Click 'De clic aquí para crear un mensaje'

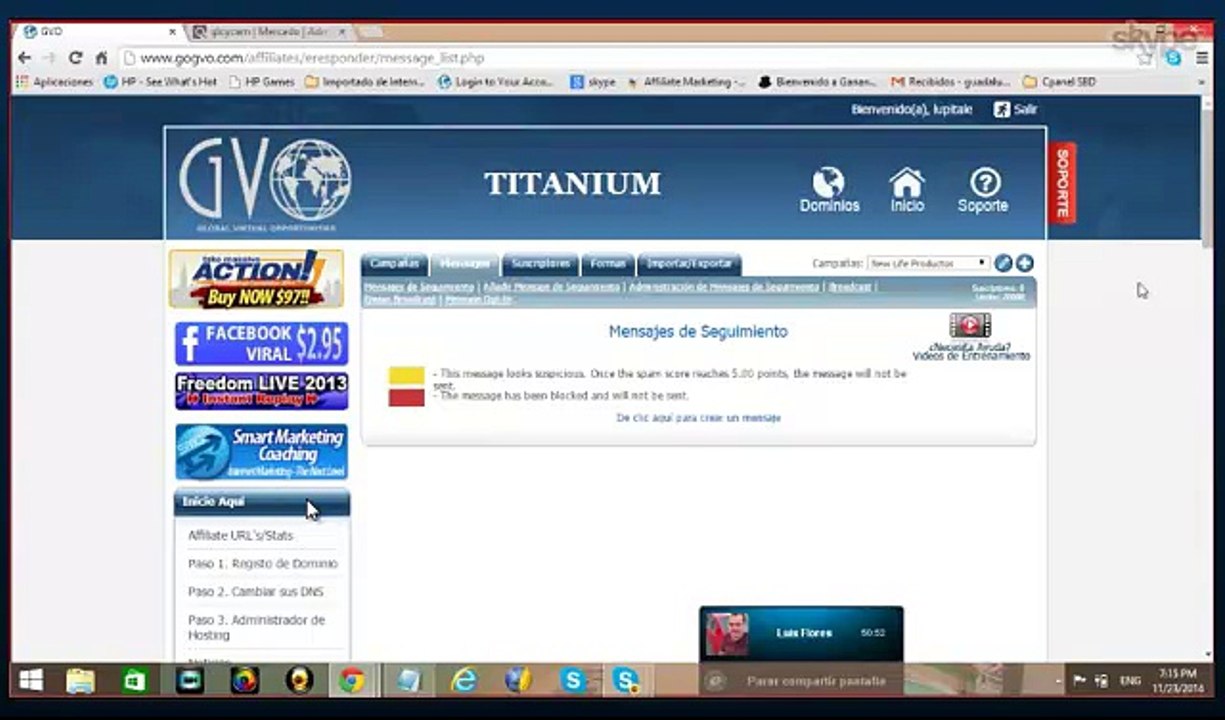click(698, 418)
